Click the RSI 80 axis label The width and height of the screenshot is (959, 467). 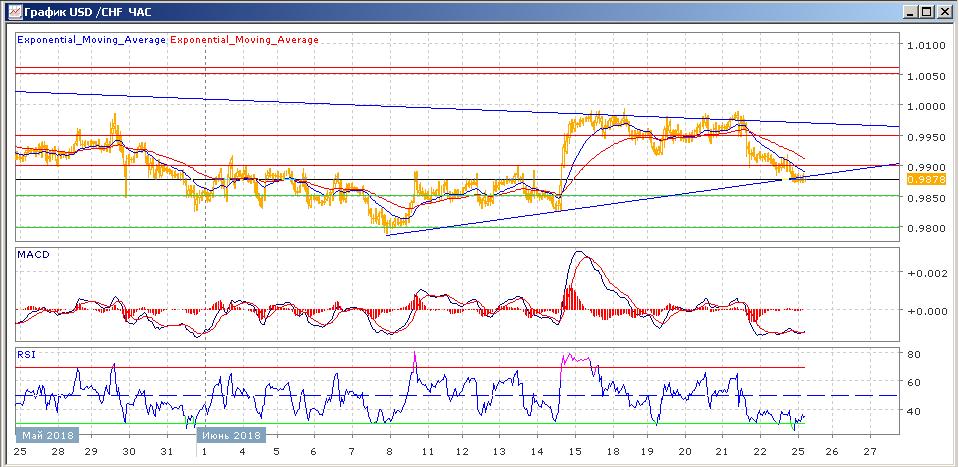click(x=914, y=354)
